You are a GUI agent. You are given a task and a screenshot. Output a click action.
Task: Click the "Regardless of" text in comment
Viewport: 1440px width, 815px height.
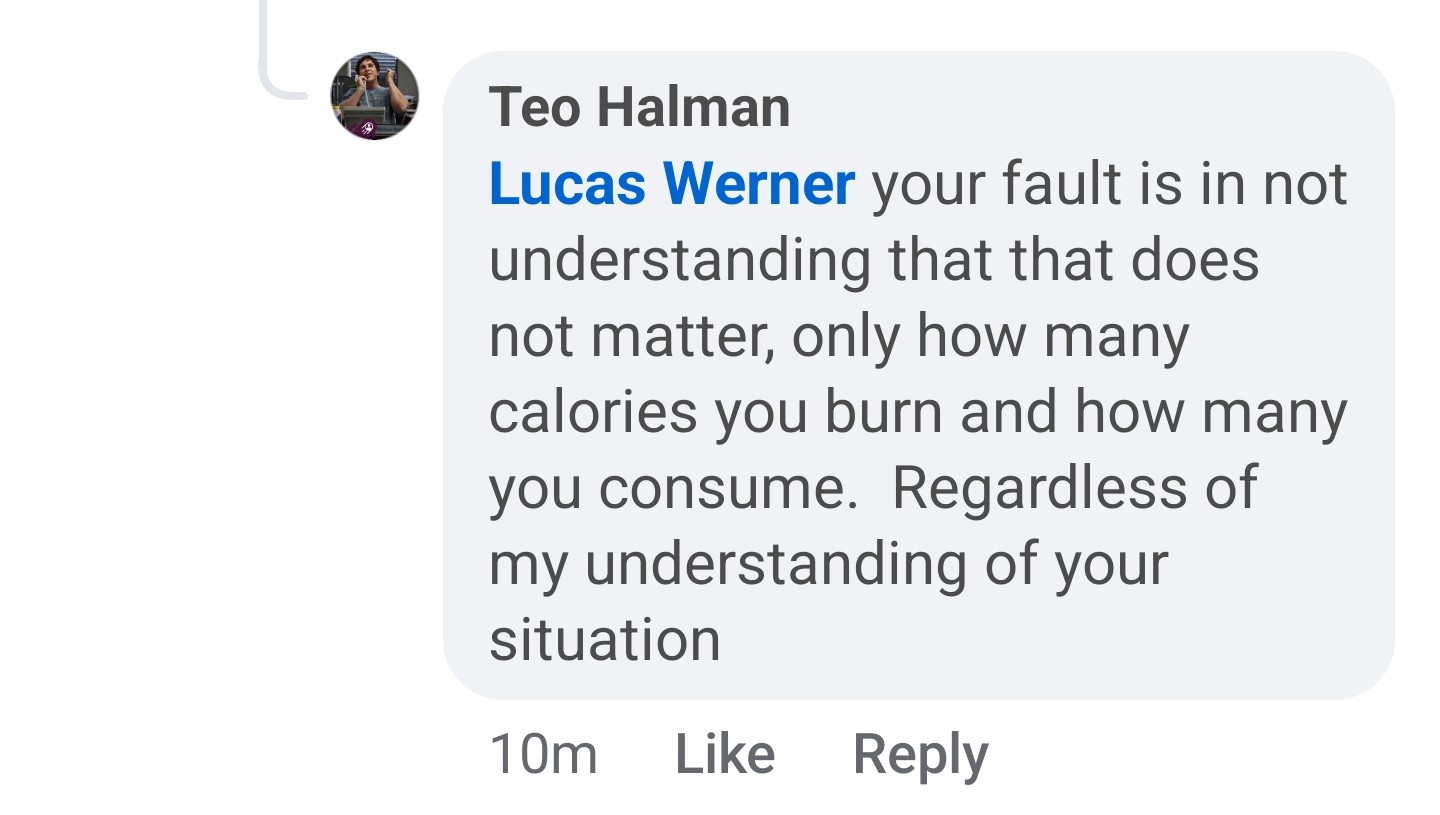pyautogui.click(x=1074, y=490)
